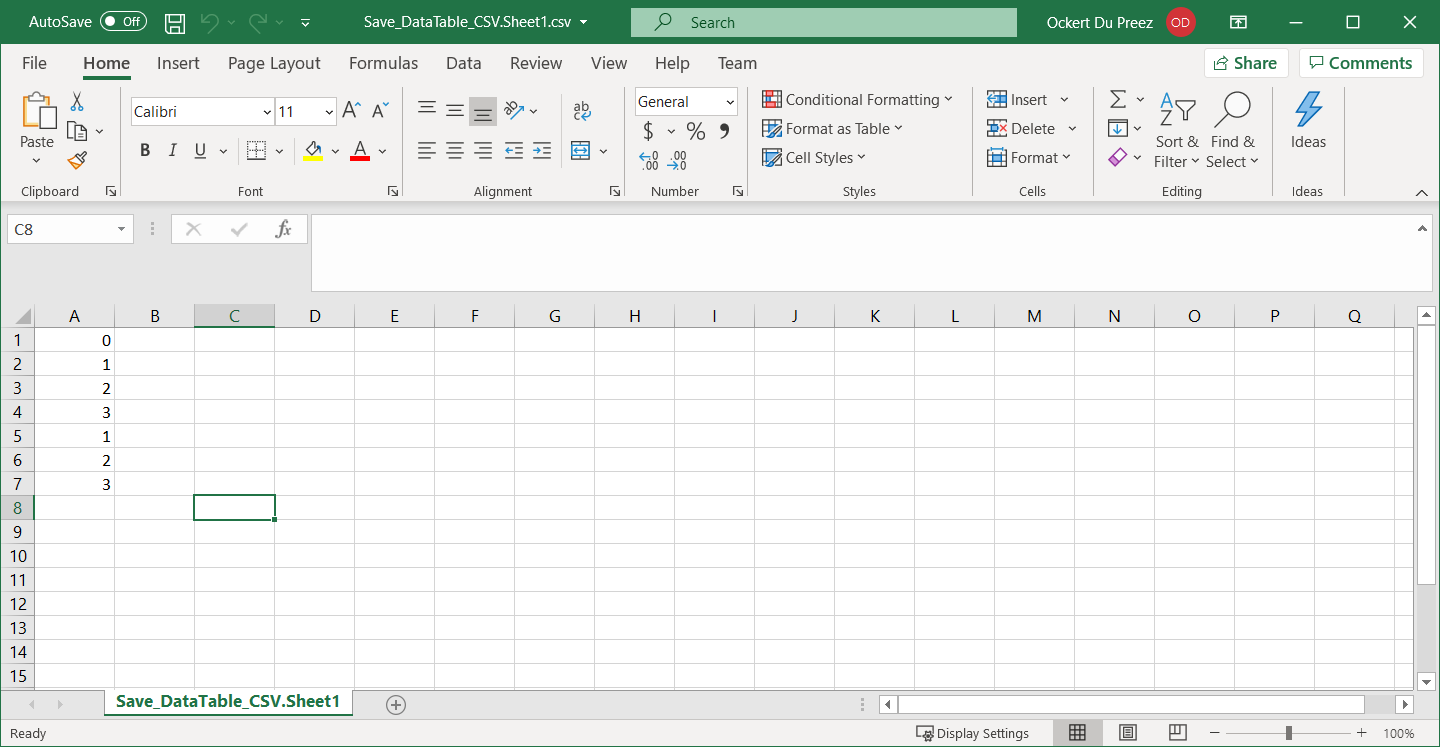Viewport: 1440px width, 747px height.
Task: Open the font size 11 dropdown
Action: coord(330,112)
